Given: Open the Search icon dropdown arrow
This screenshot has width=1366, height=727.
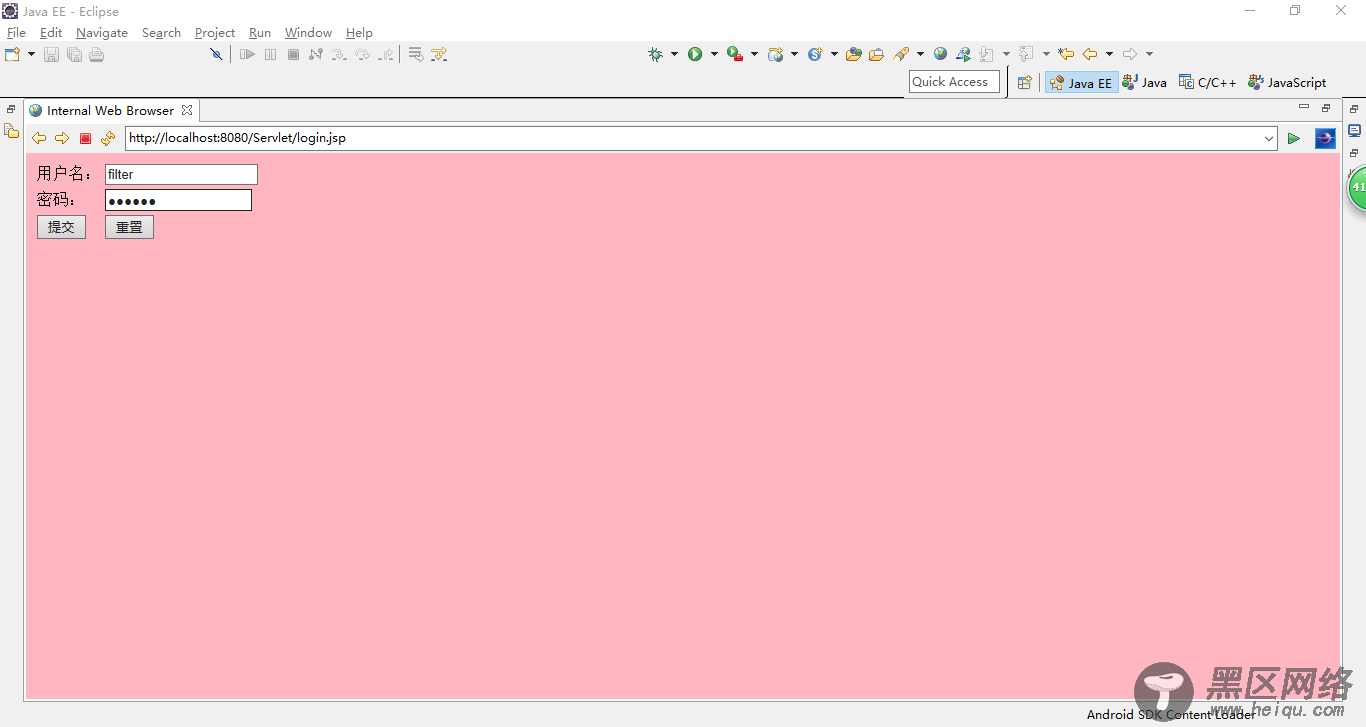Looking at the screenshot, I should click(x=920, y=54).
